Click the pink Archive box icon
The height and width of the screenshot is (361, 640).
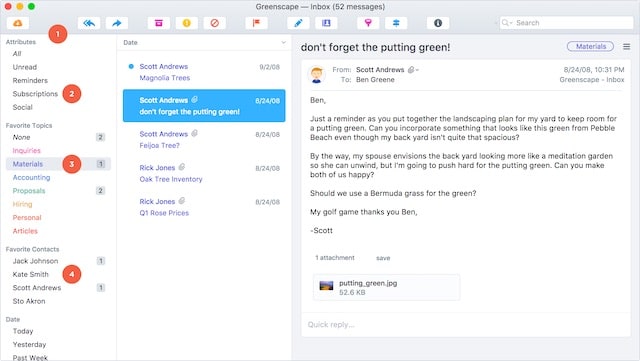(x=159, y=23)
